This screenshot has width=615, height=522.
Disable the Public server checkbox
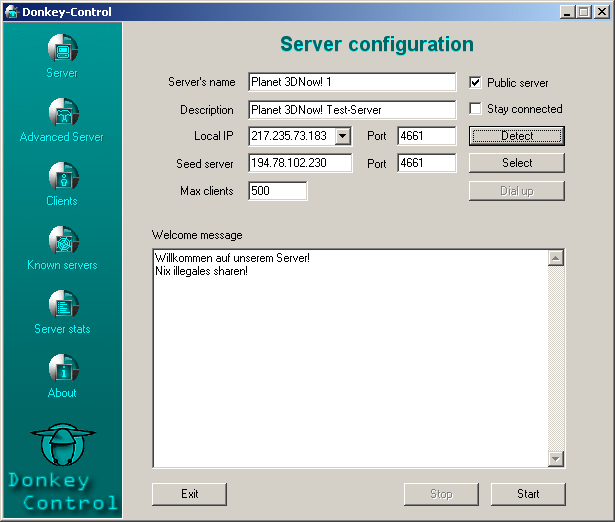point(475,82)
